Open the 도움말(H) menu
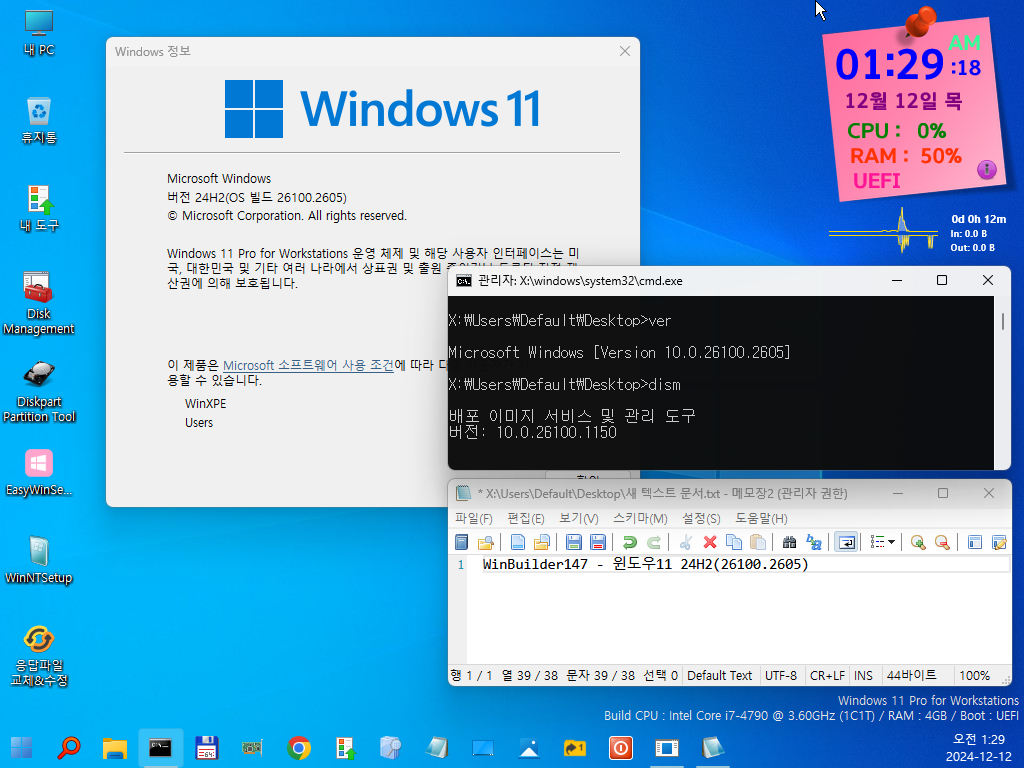Image resolution: width=1024 pixels, height=768 pixels. click(761, 518)
